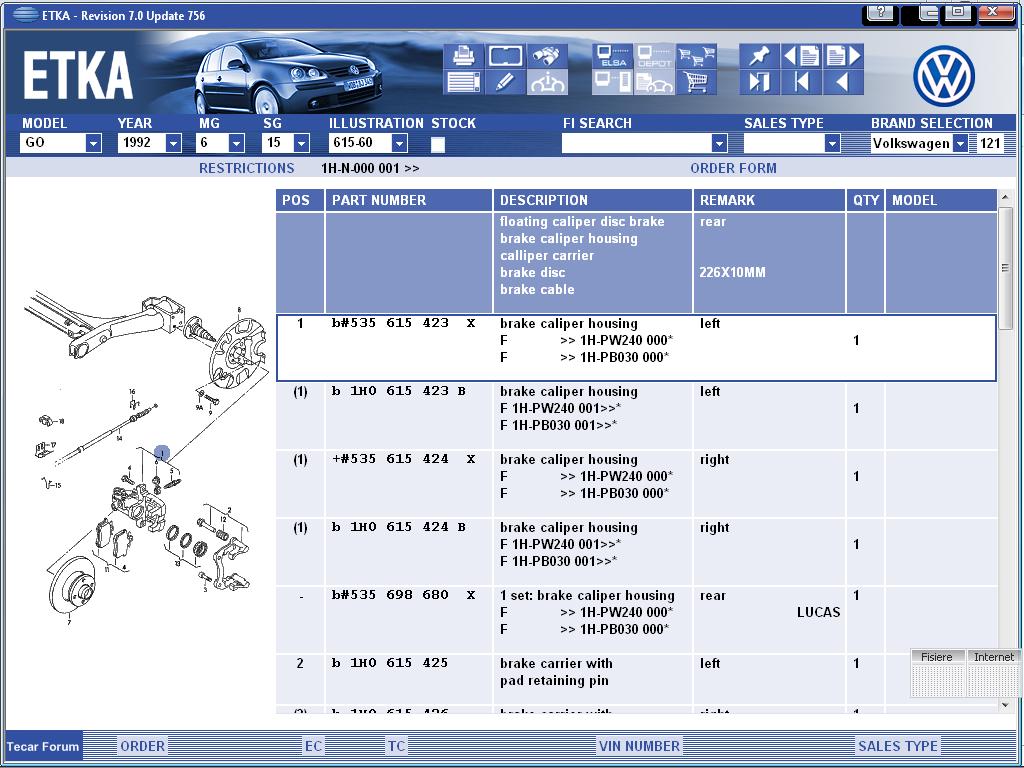The image size is (1024, 768).
Task: Go to previous page with left-arrow document icon
Action: (x=801, y=56)
